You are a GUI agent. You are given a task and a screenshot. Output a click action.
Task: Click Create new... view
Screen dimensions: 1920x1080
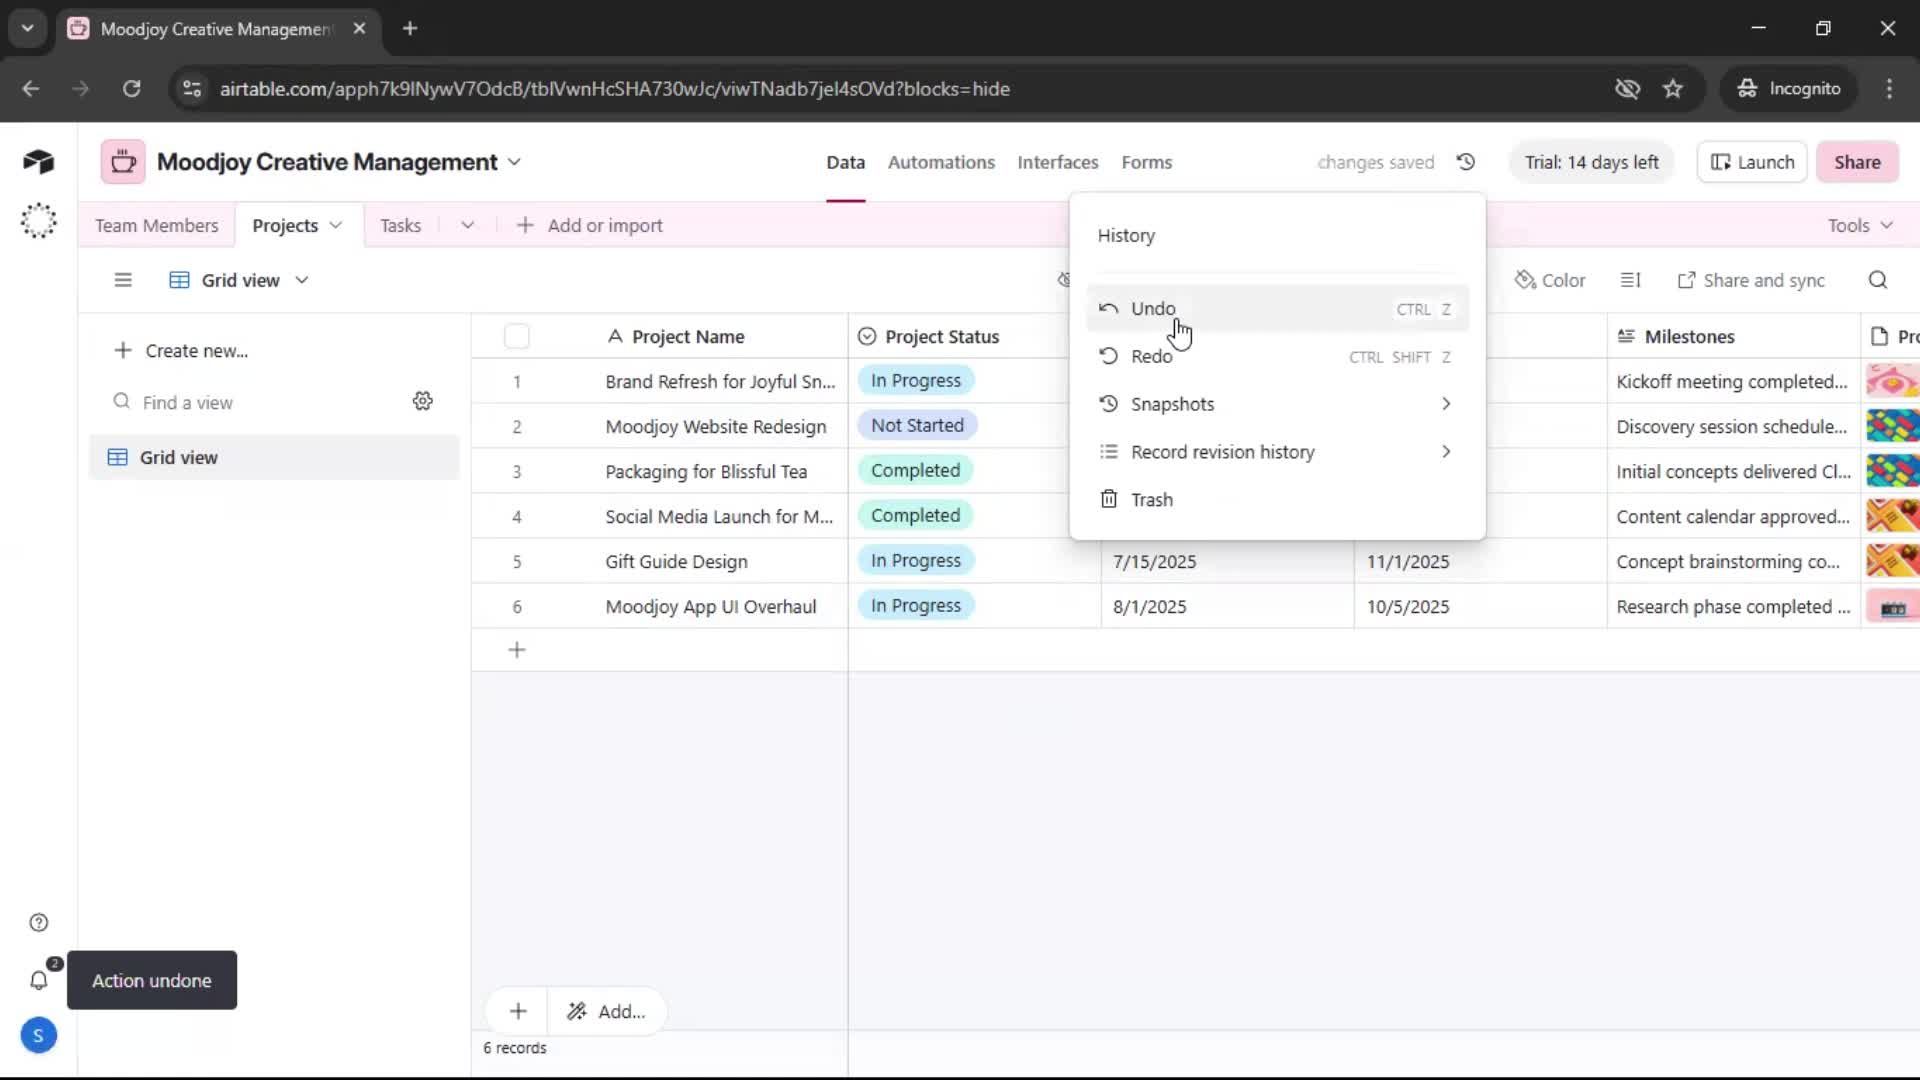point(181,351)
